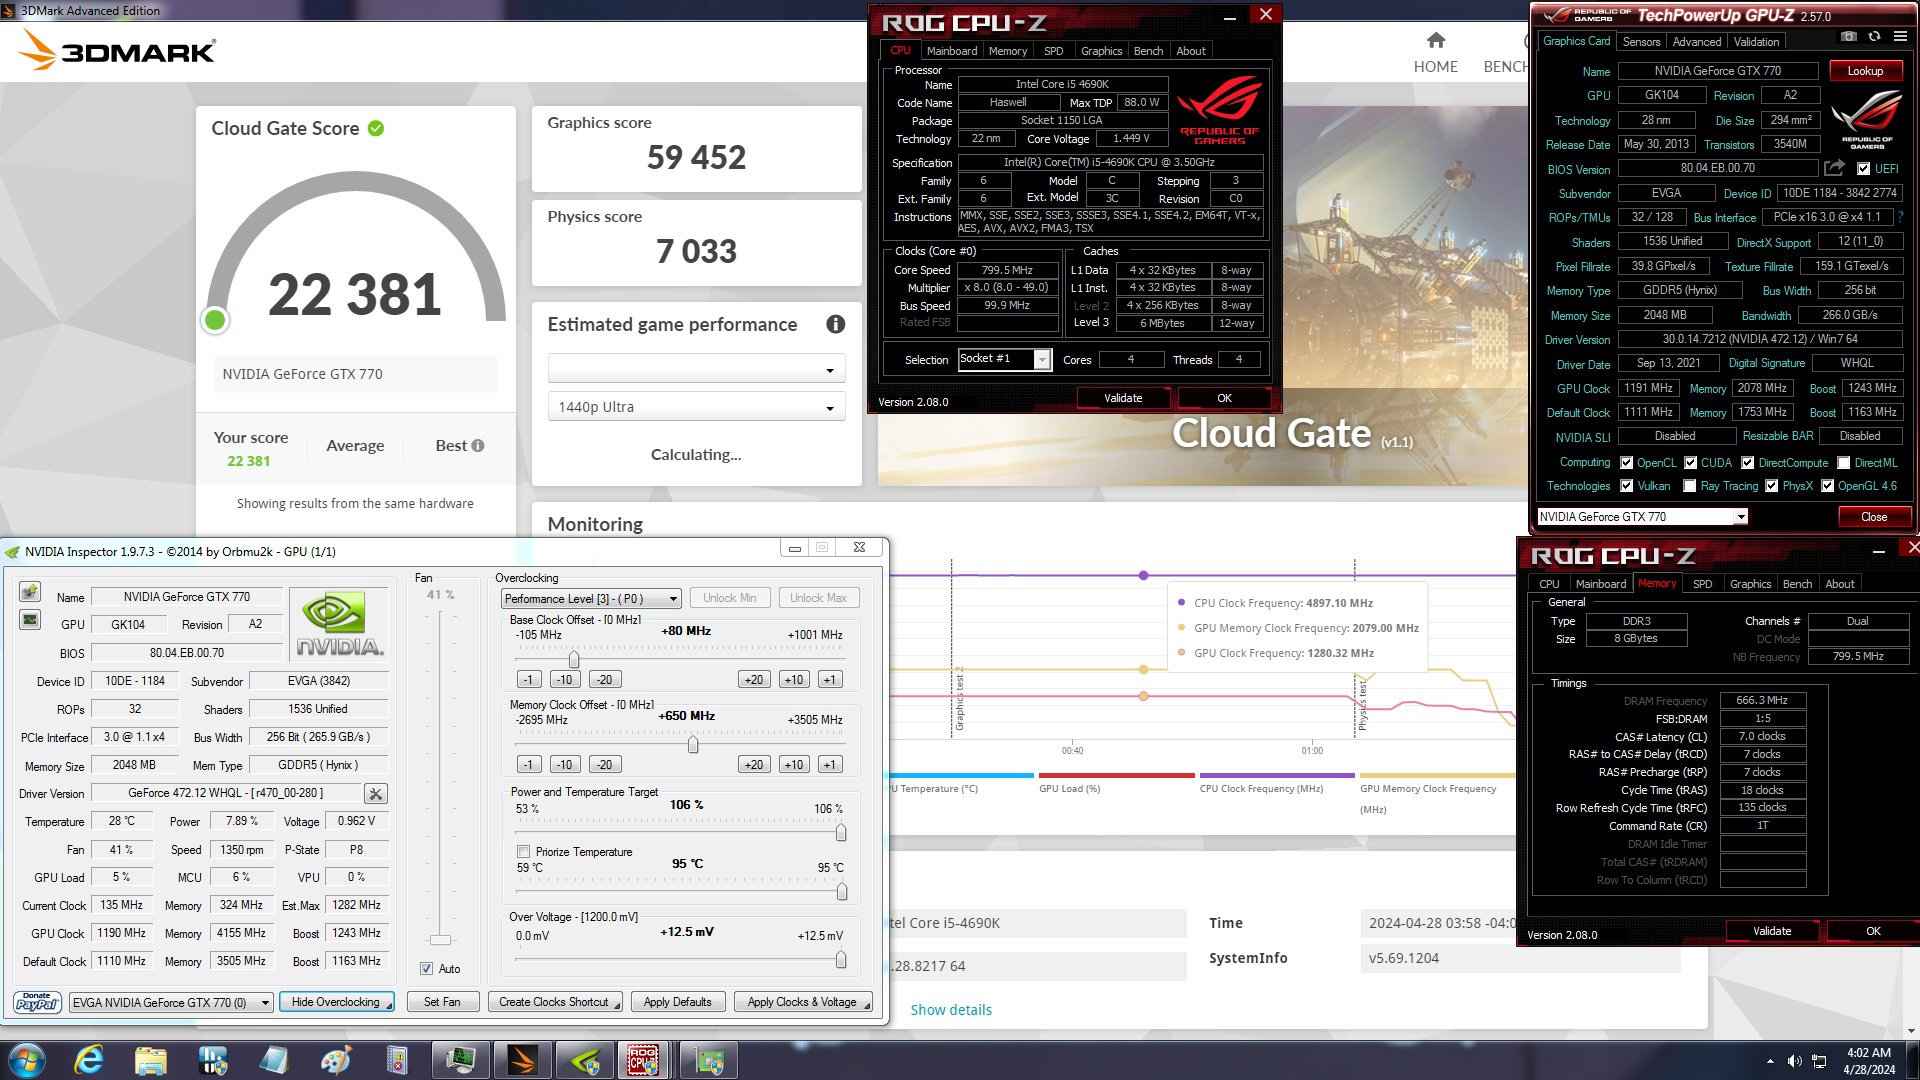Open the EVGA NVIDIA GeForce GTX 770 (0) dropdown
Screen dimensions: 1920x1080
click(171, 1002)
